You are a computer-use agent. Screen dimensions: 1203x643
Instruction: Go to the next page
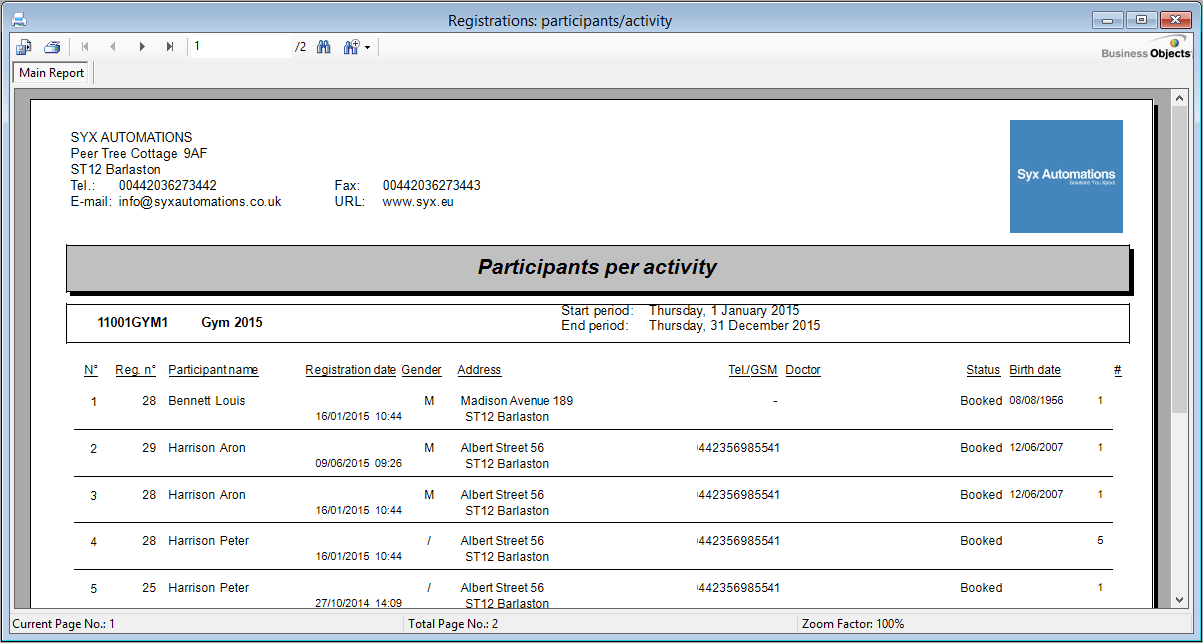click(x=142, y=47)
